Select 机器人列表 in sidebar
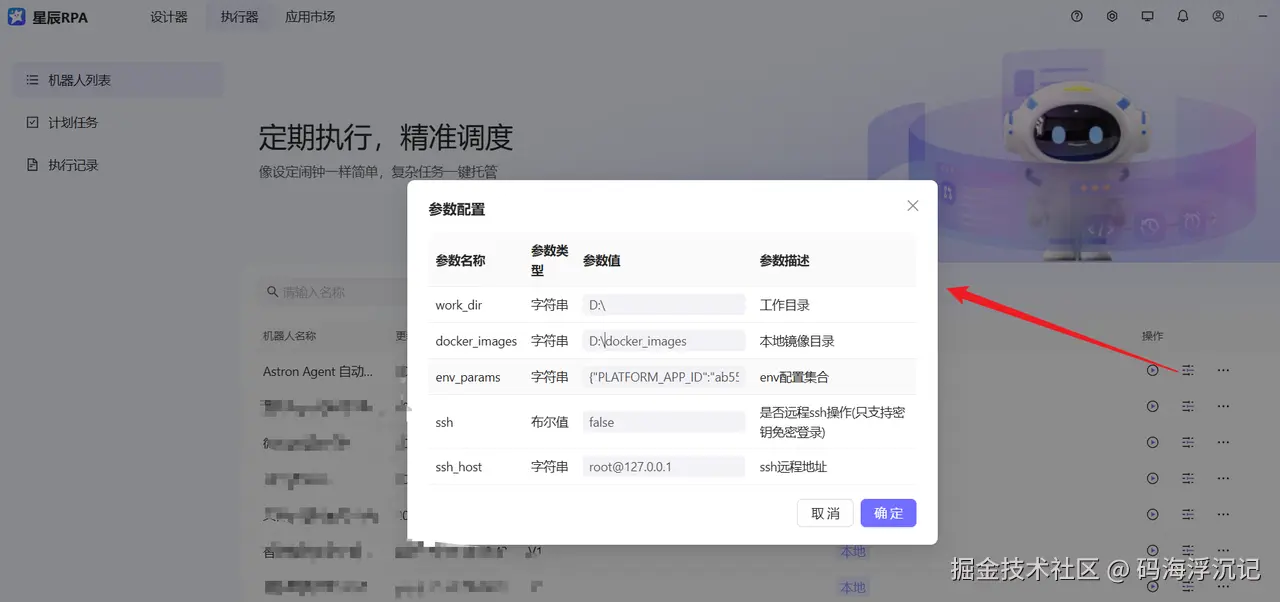 (118, 80)
